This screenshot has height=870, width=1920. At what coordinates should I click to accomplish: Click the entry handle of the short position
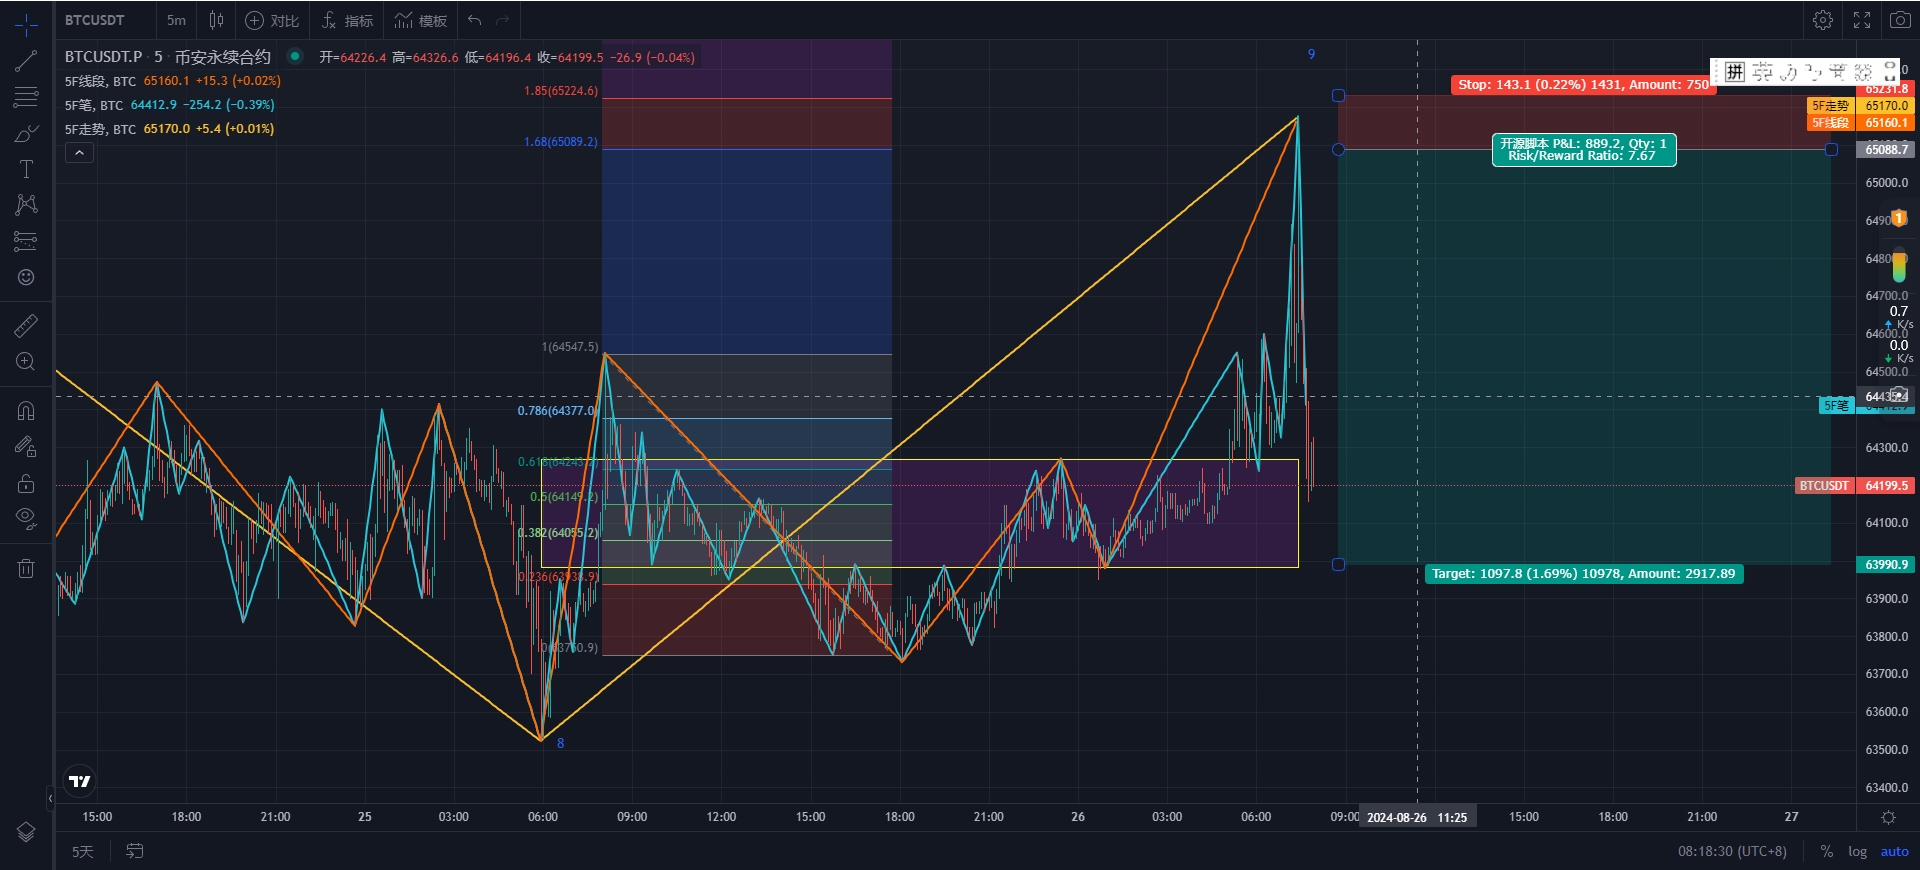1339,150
